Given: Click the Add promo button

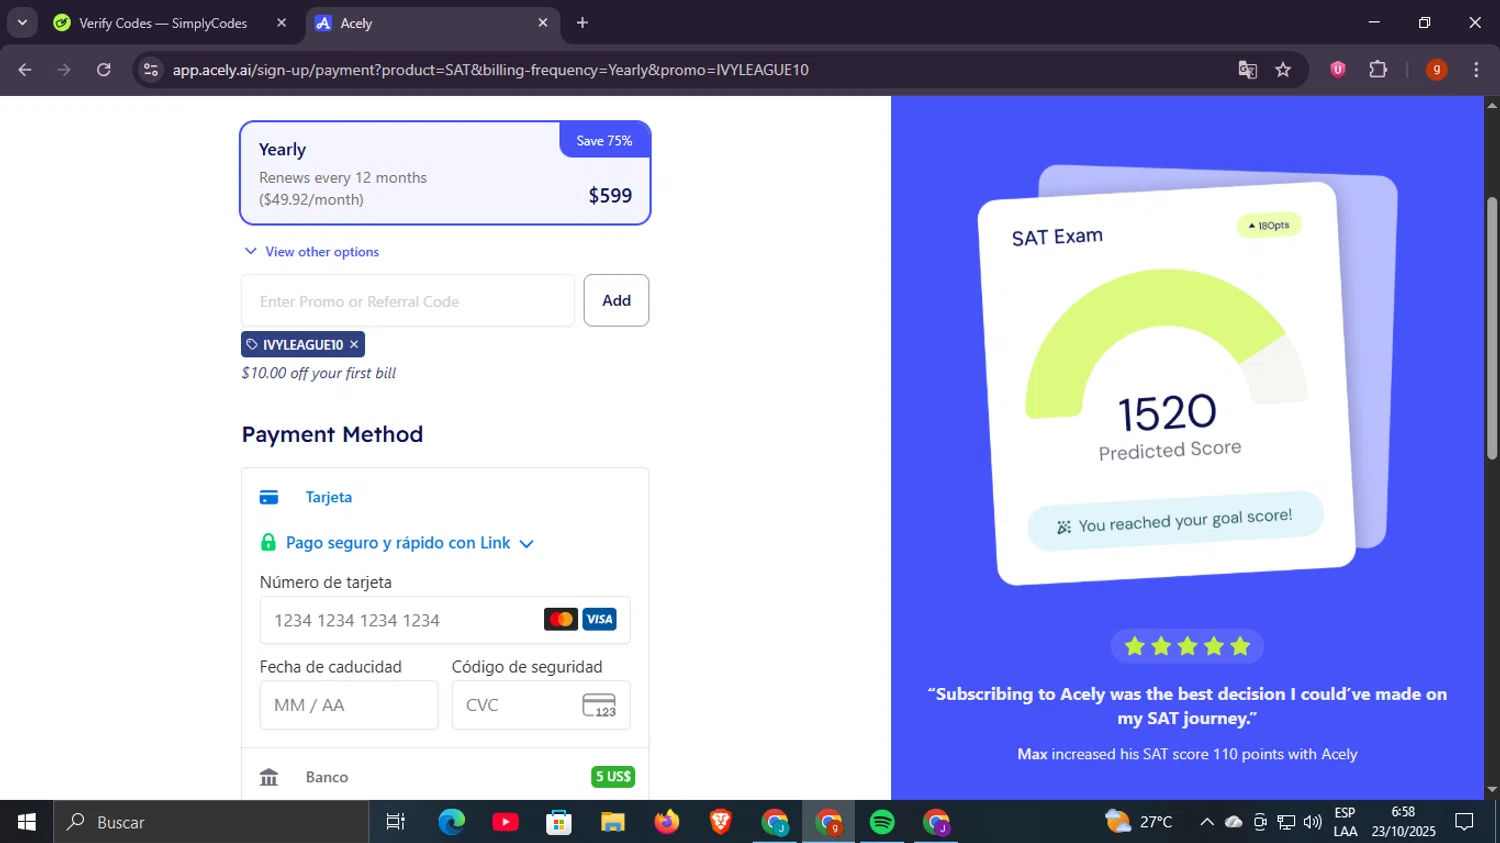Looking at the screenshot, I should [616, 300].
